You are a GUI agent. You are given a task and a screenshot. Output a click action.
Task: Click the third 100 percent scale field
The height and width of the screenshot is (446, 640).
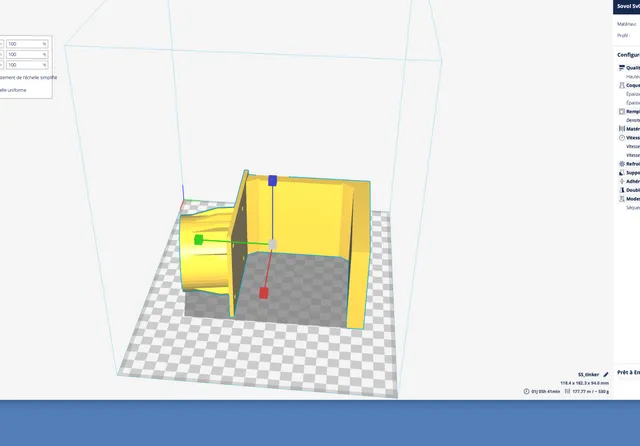coord(27,65)
